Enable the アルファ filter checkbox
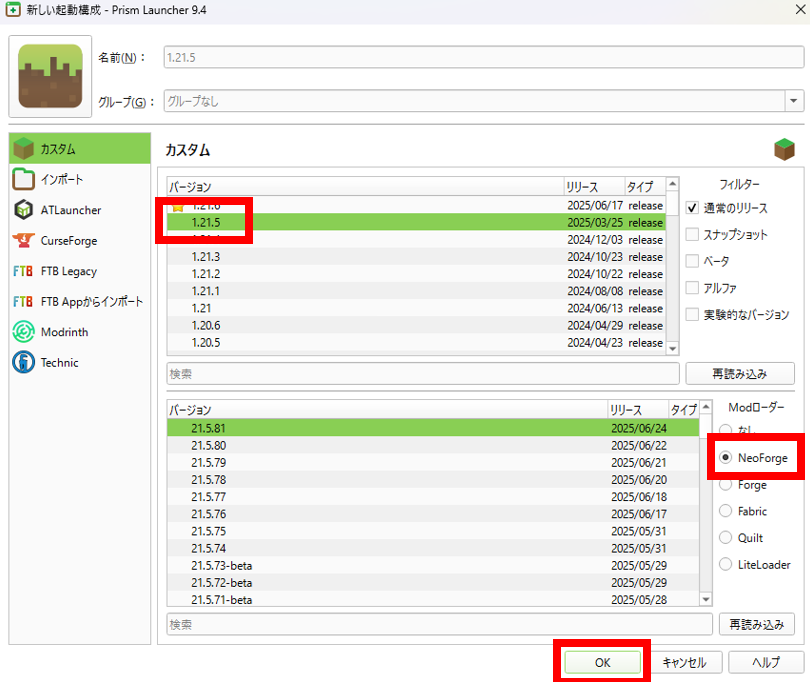The image size is (810, 682). click(x=692, y=288)
